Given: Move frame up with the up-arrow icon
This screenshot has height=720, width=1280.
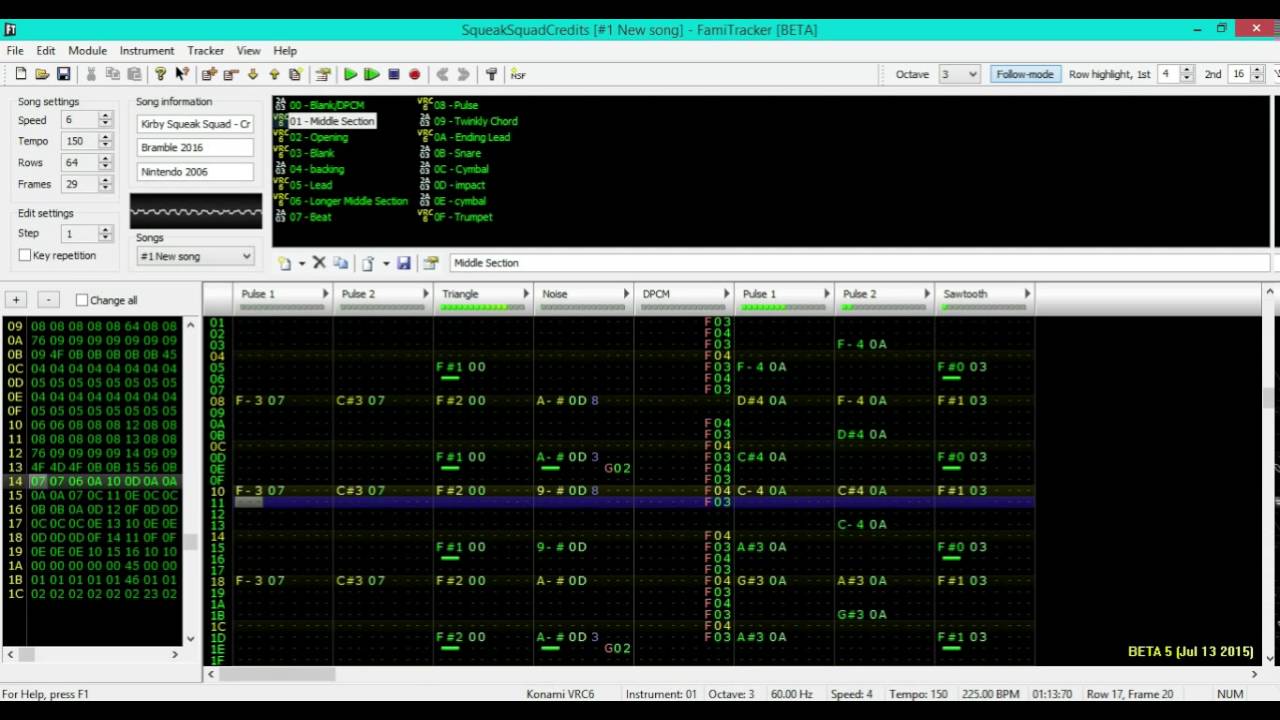Looking at the screenshot, I should [274, 74].
